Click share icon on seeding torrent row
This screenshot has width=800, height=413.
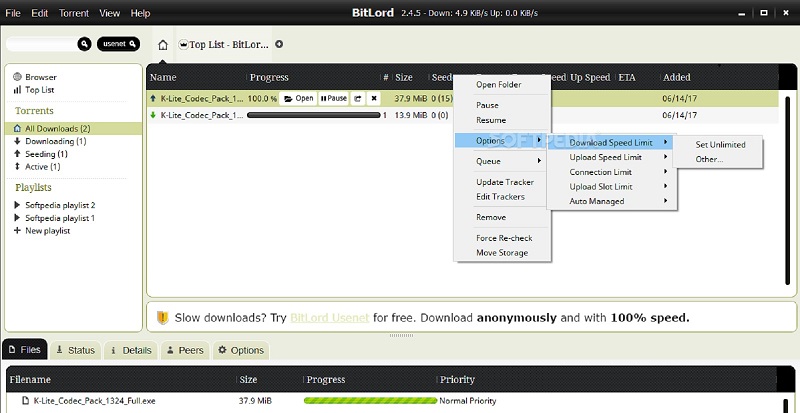click(358, 99)
